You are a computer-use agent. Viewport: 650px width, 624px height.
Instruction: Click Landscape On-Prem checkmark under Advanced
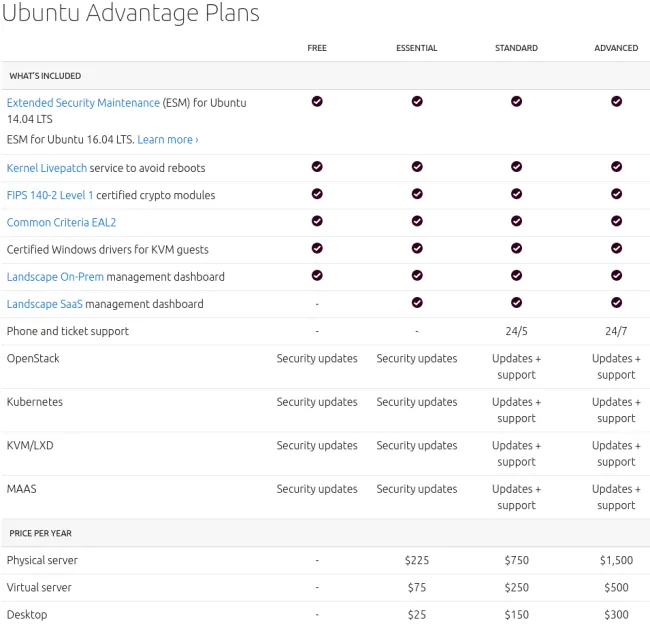[x=616, y=275]
